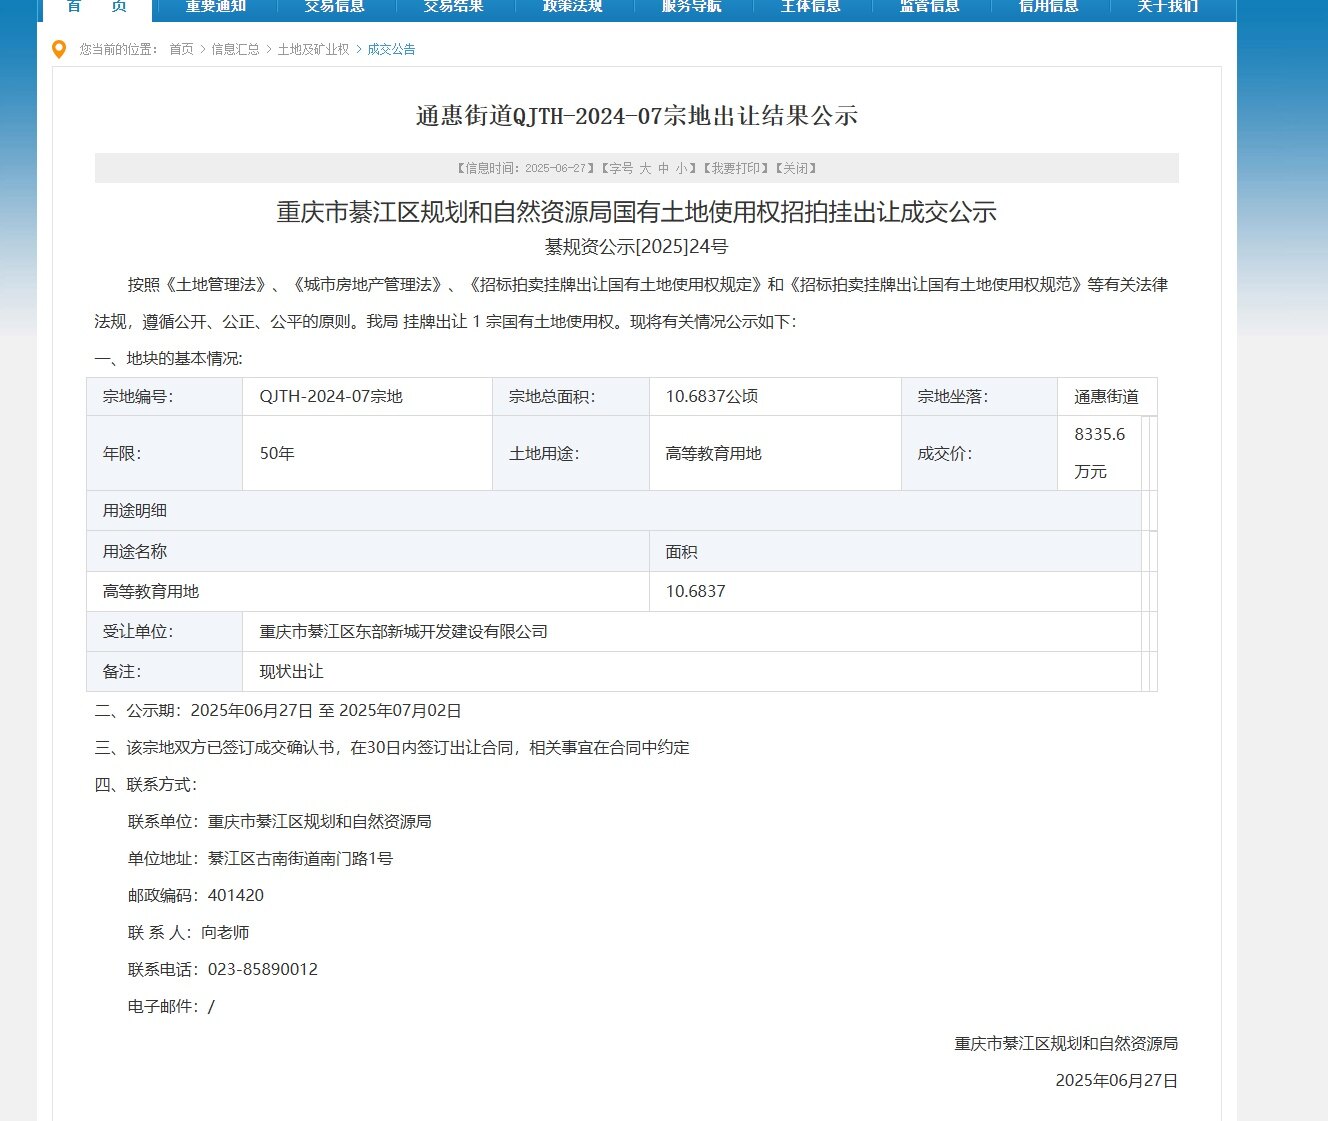
Task: Click 信息汇总 in the breadcrumb
Action: [x=235, y=49]
